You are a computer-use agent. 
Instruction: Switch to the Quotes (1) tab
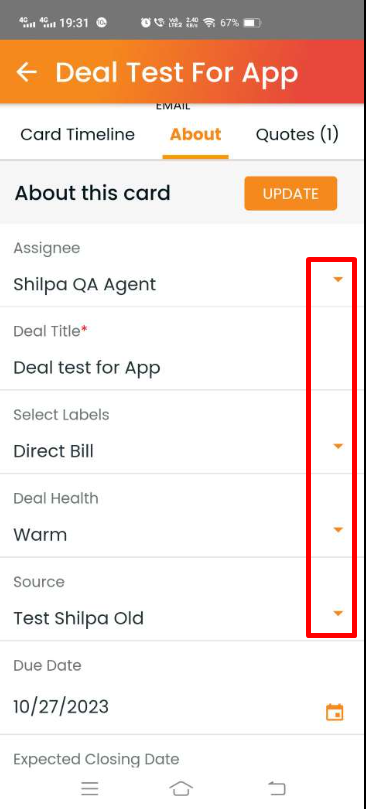tap(297, 135)
